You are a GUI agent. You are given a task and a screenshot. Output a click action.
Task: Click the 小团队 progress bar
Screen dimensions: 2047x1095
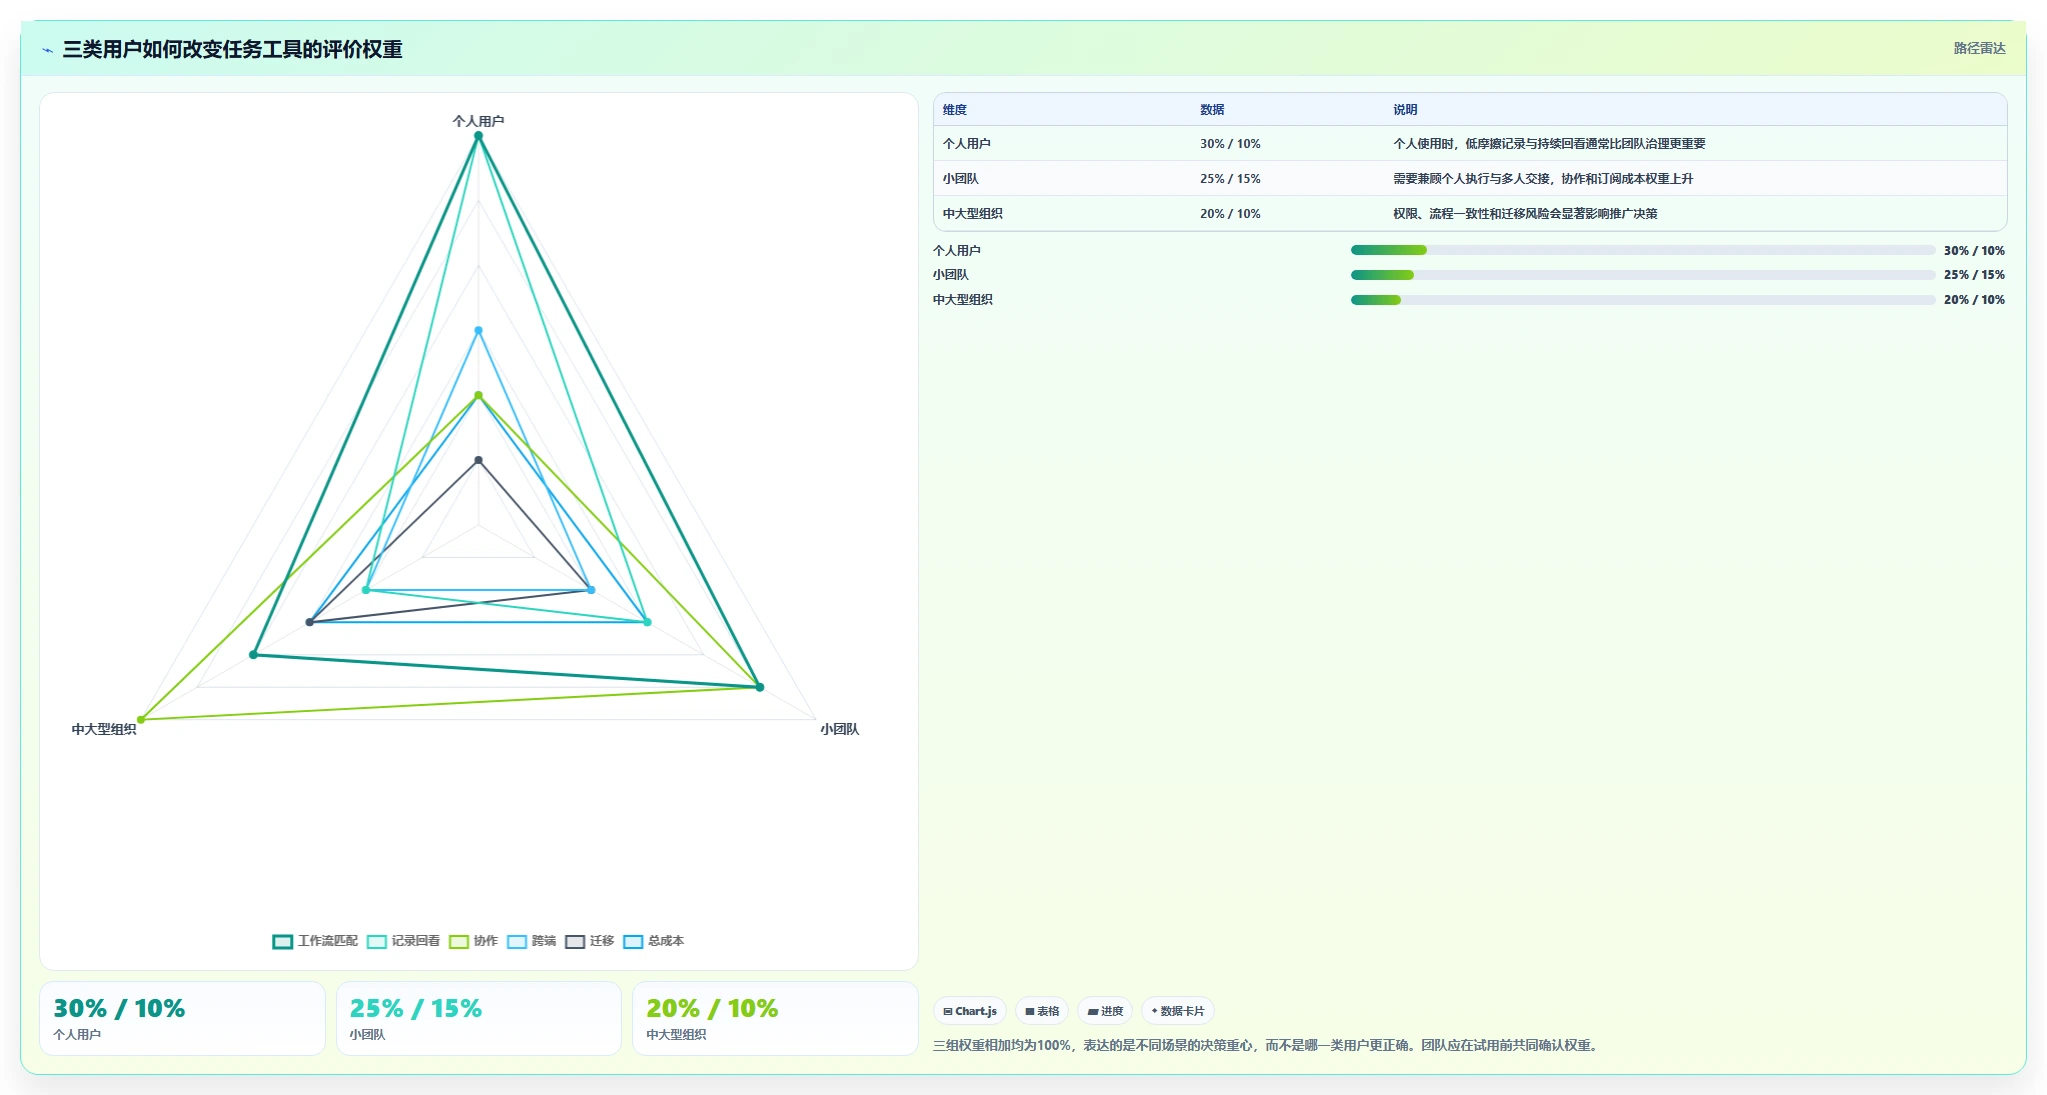[1643, 275]
